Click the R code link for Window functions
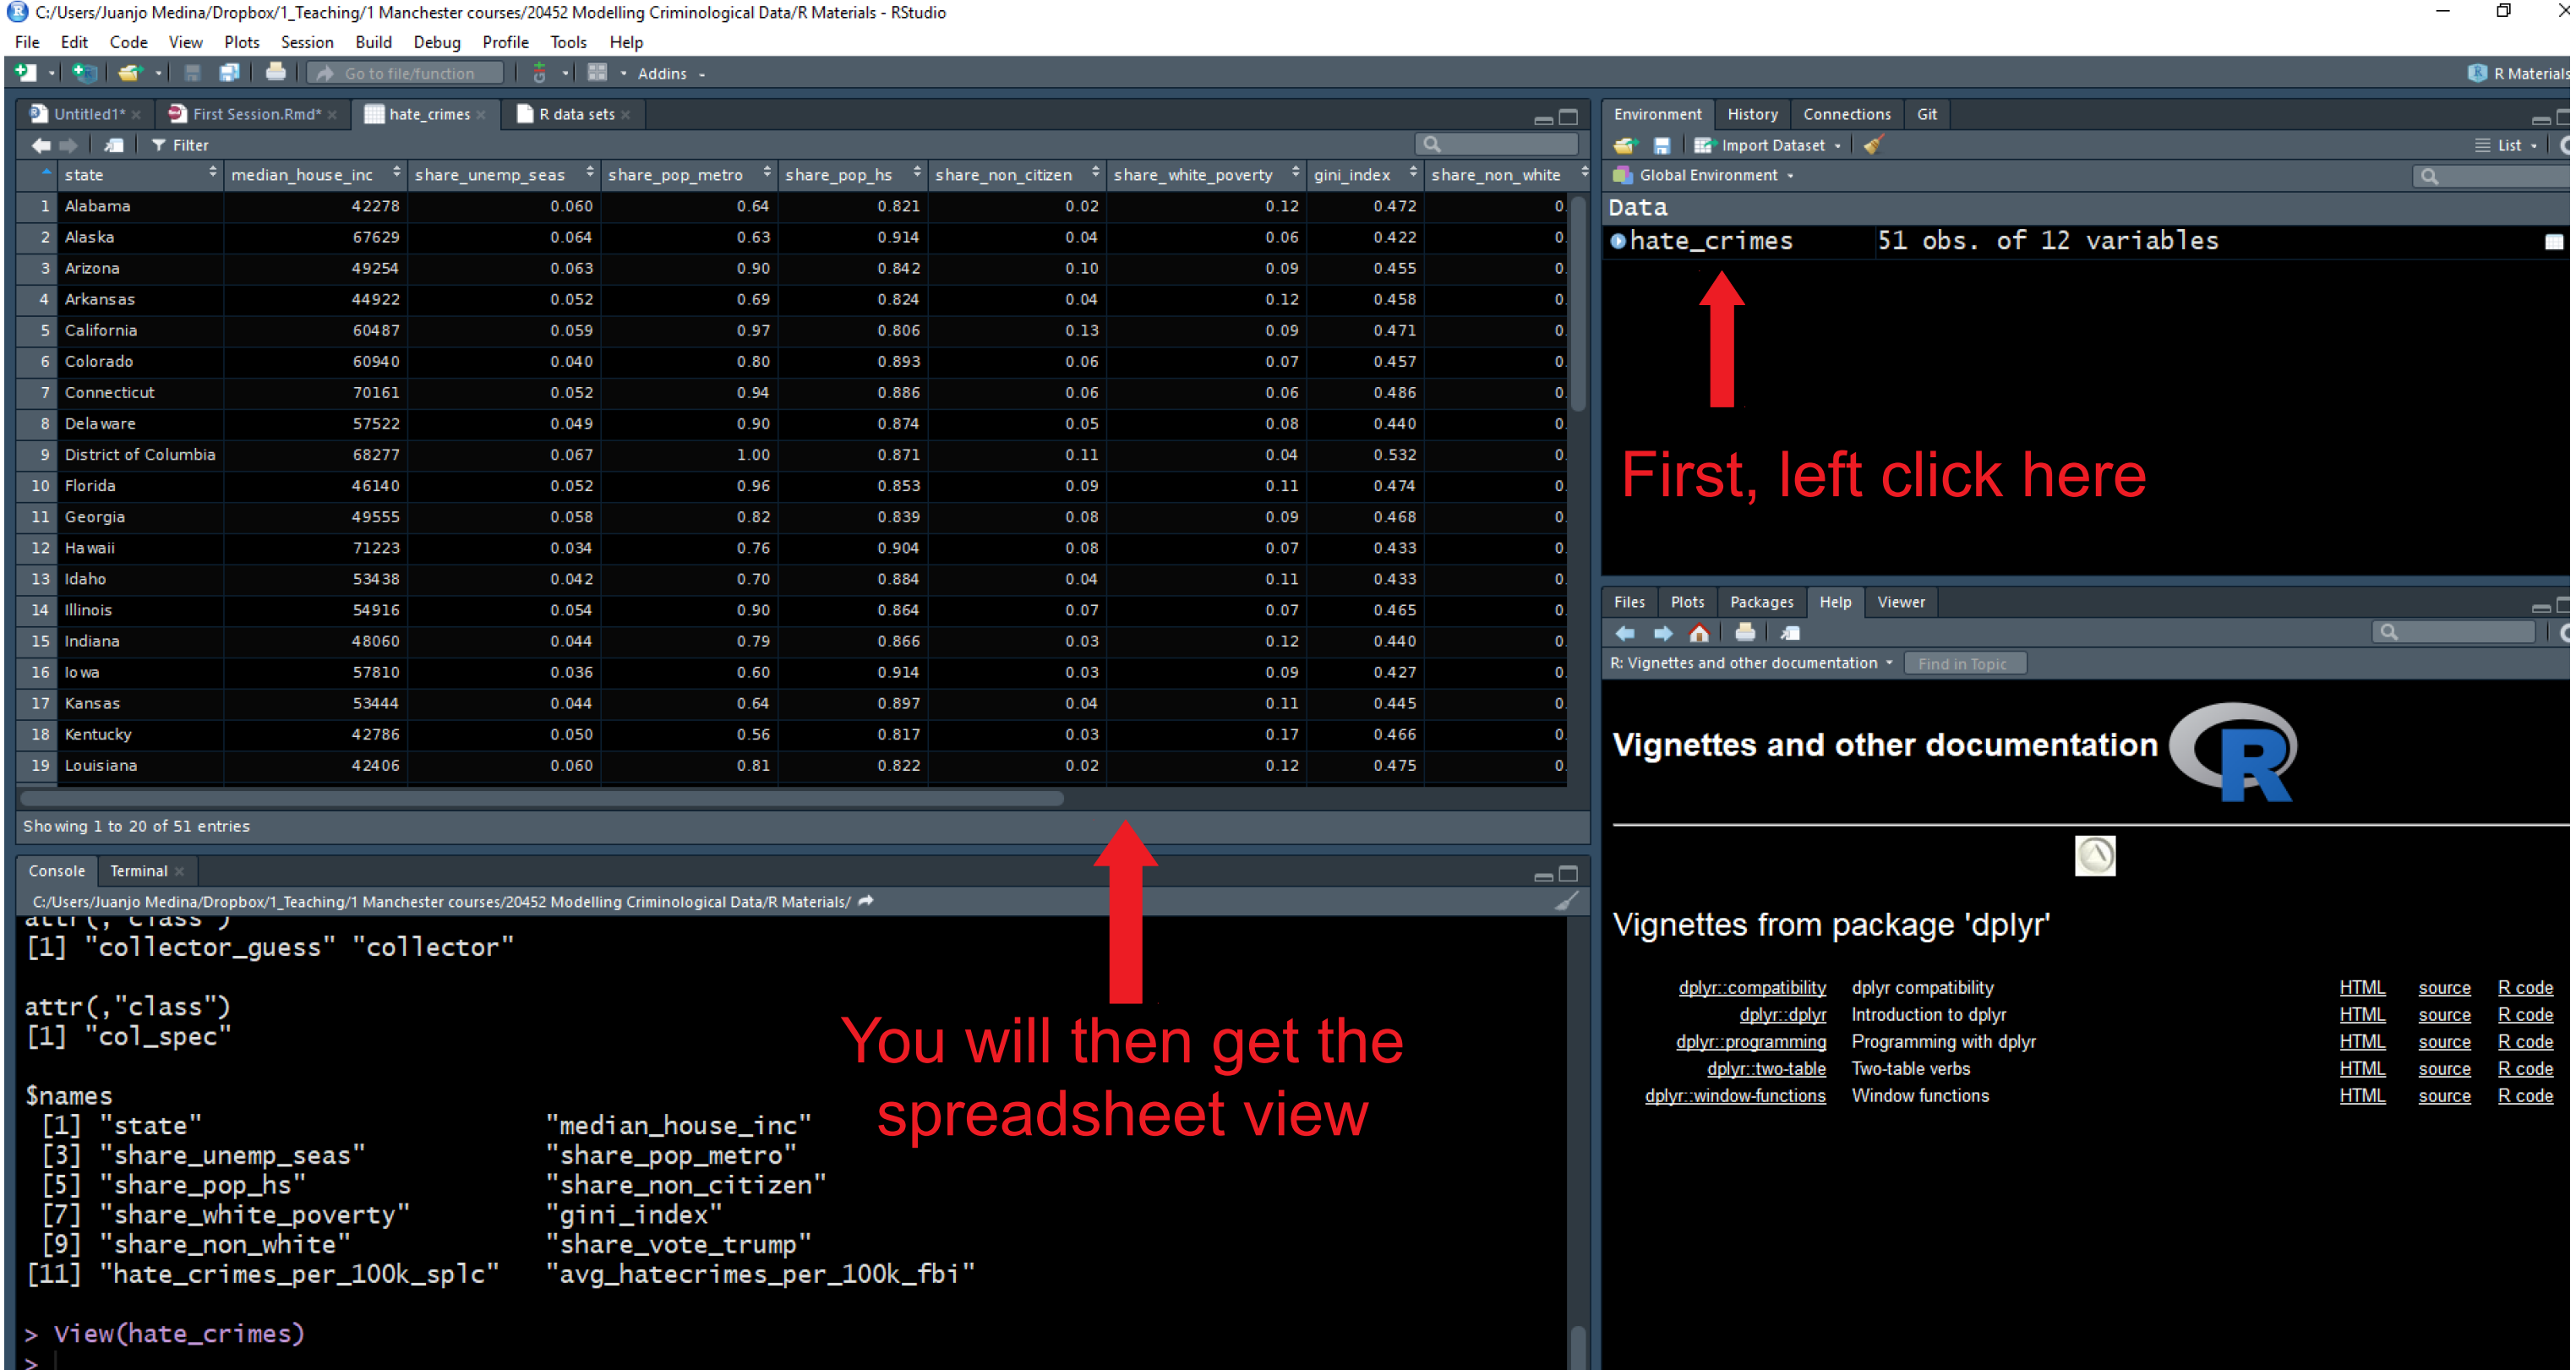Image resolution: width=2576 pixels, height=1370 pixels. click(2525, 1096)
